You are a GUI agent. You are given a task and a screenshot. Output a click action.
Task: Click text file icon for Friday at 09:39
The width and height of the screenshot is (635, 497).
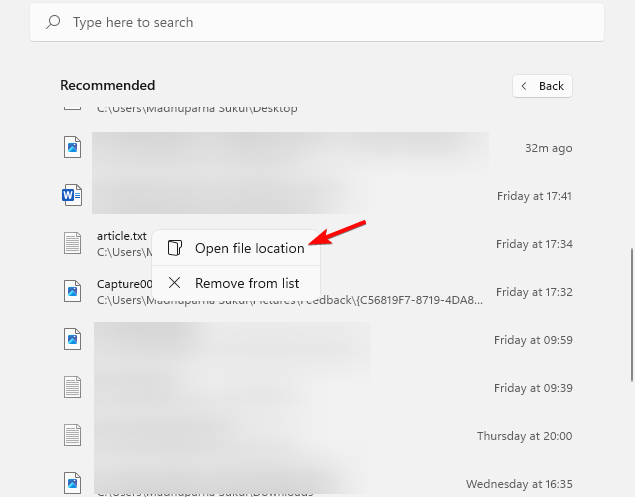(x=72, y=387)
